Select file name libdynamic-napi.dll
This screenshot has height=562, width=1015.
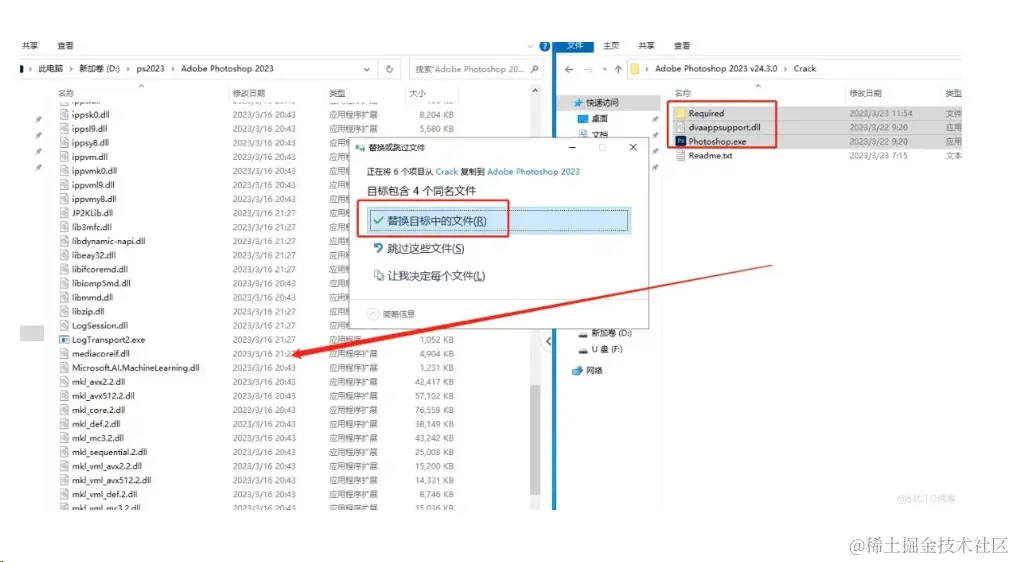click(108, 241)
